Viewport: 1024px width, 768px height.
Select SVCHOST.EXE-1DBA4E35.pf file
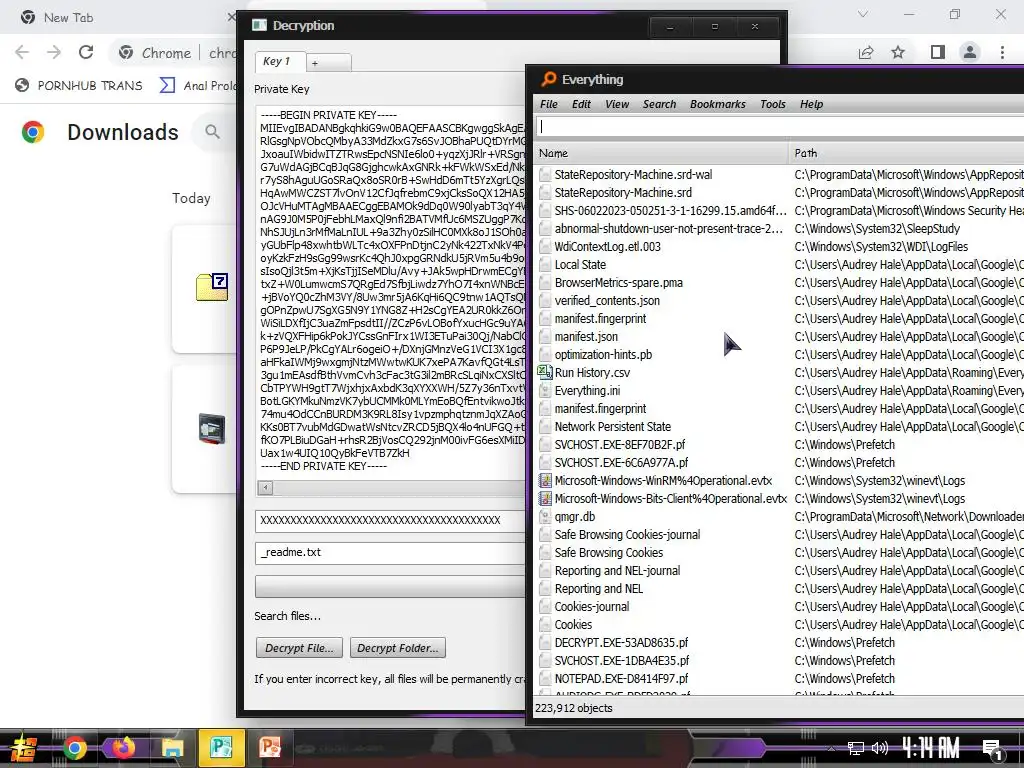622,661
